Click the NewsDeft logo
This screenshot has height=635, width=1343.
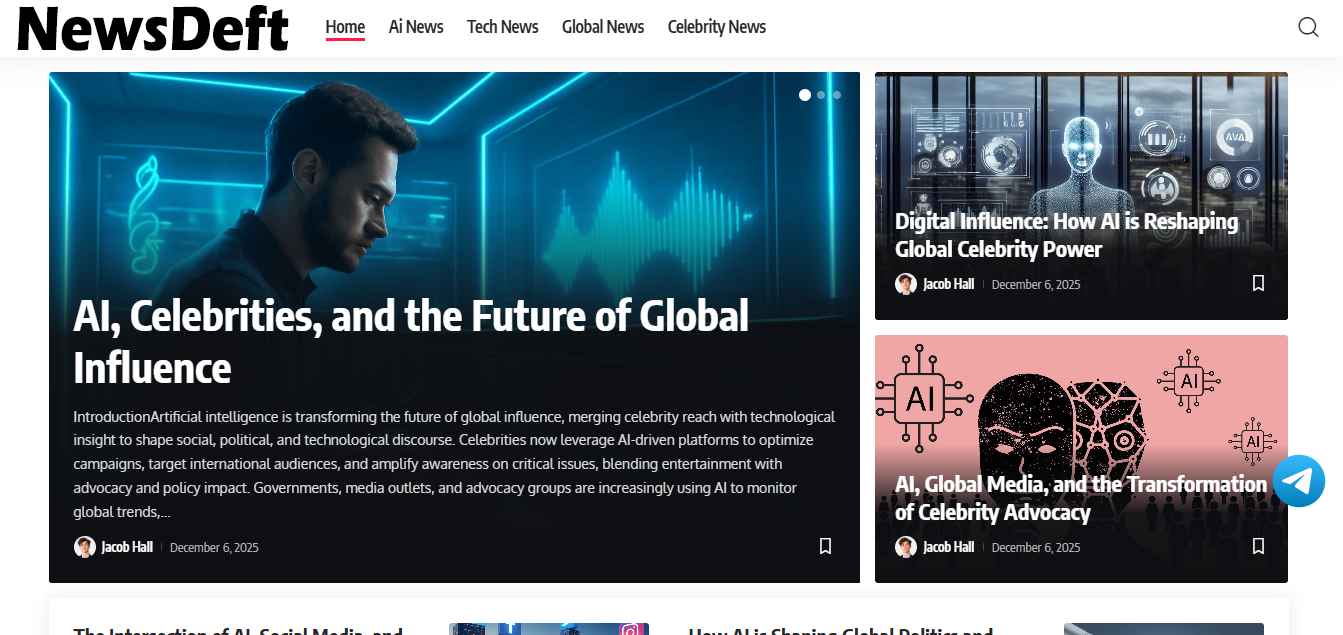[x=153, y=28]
